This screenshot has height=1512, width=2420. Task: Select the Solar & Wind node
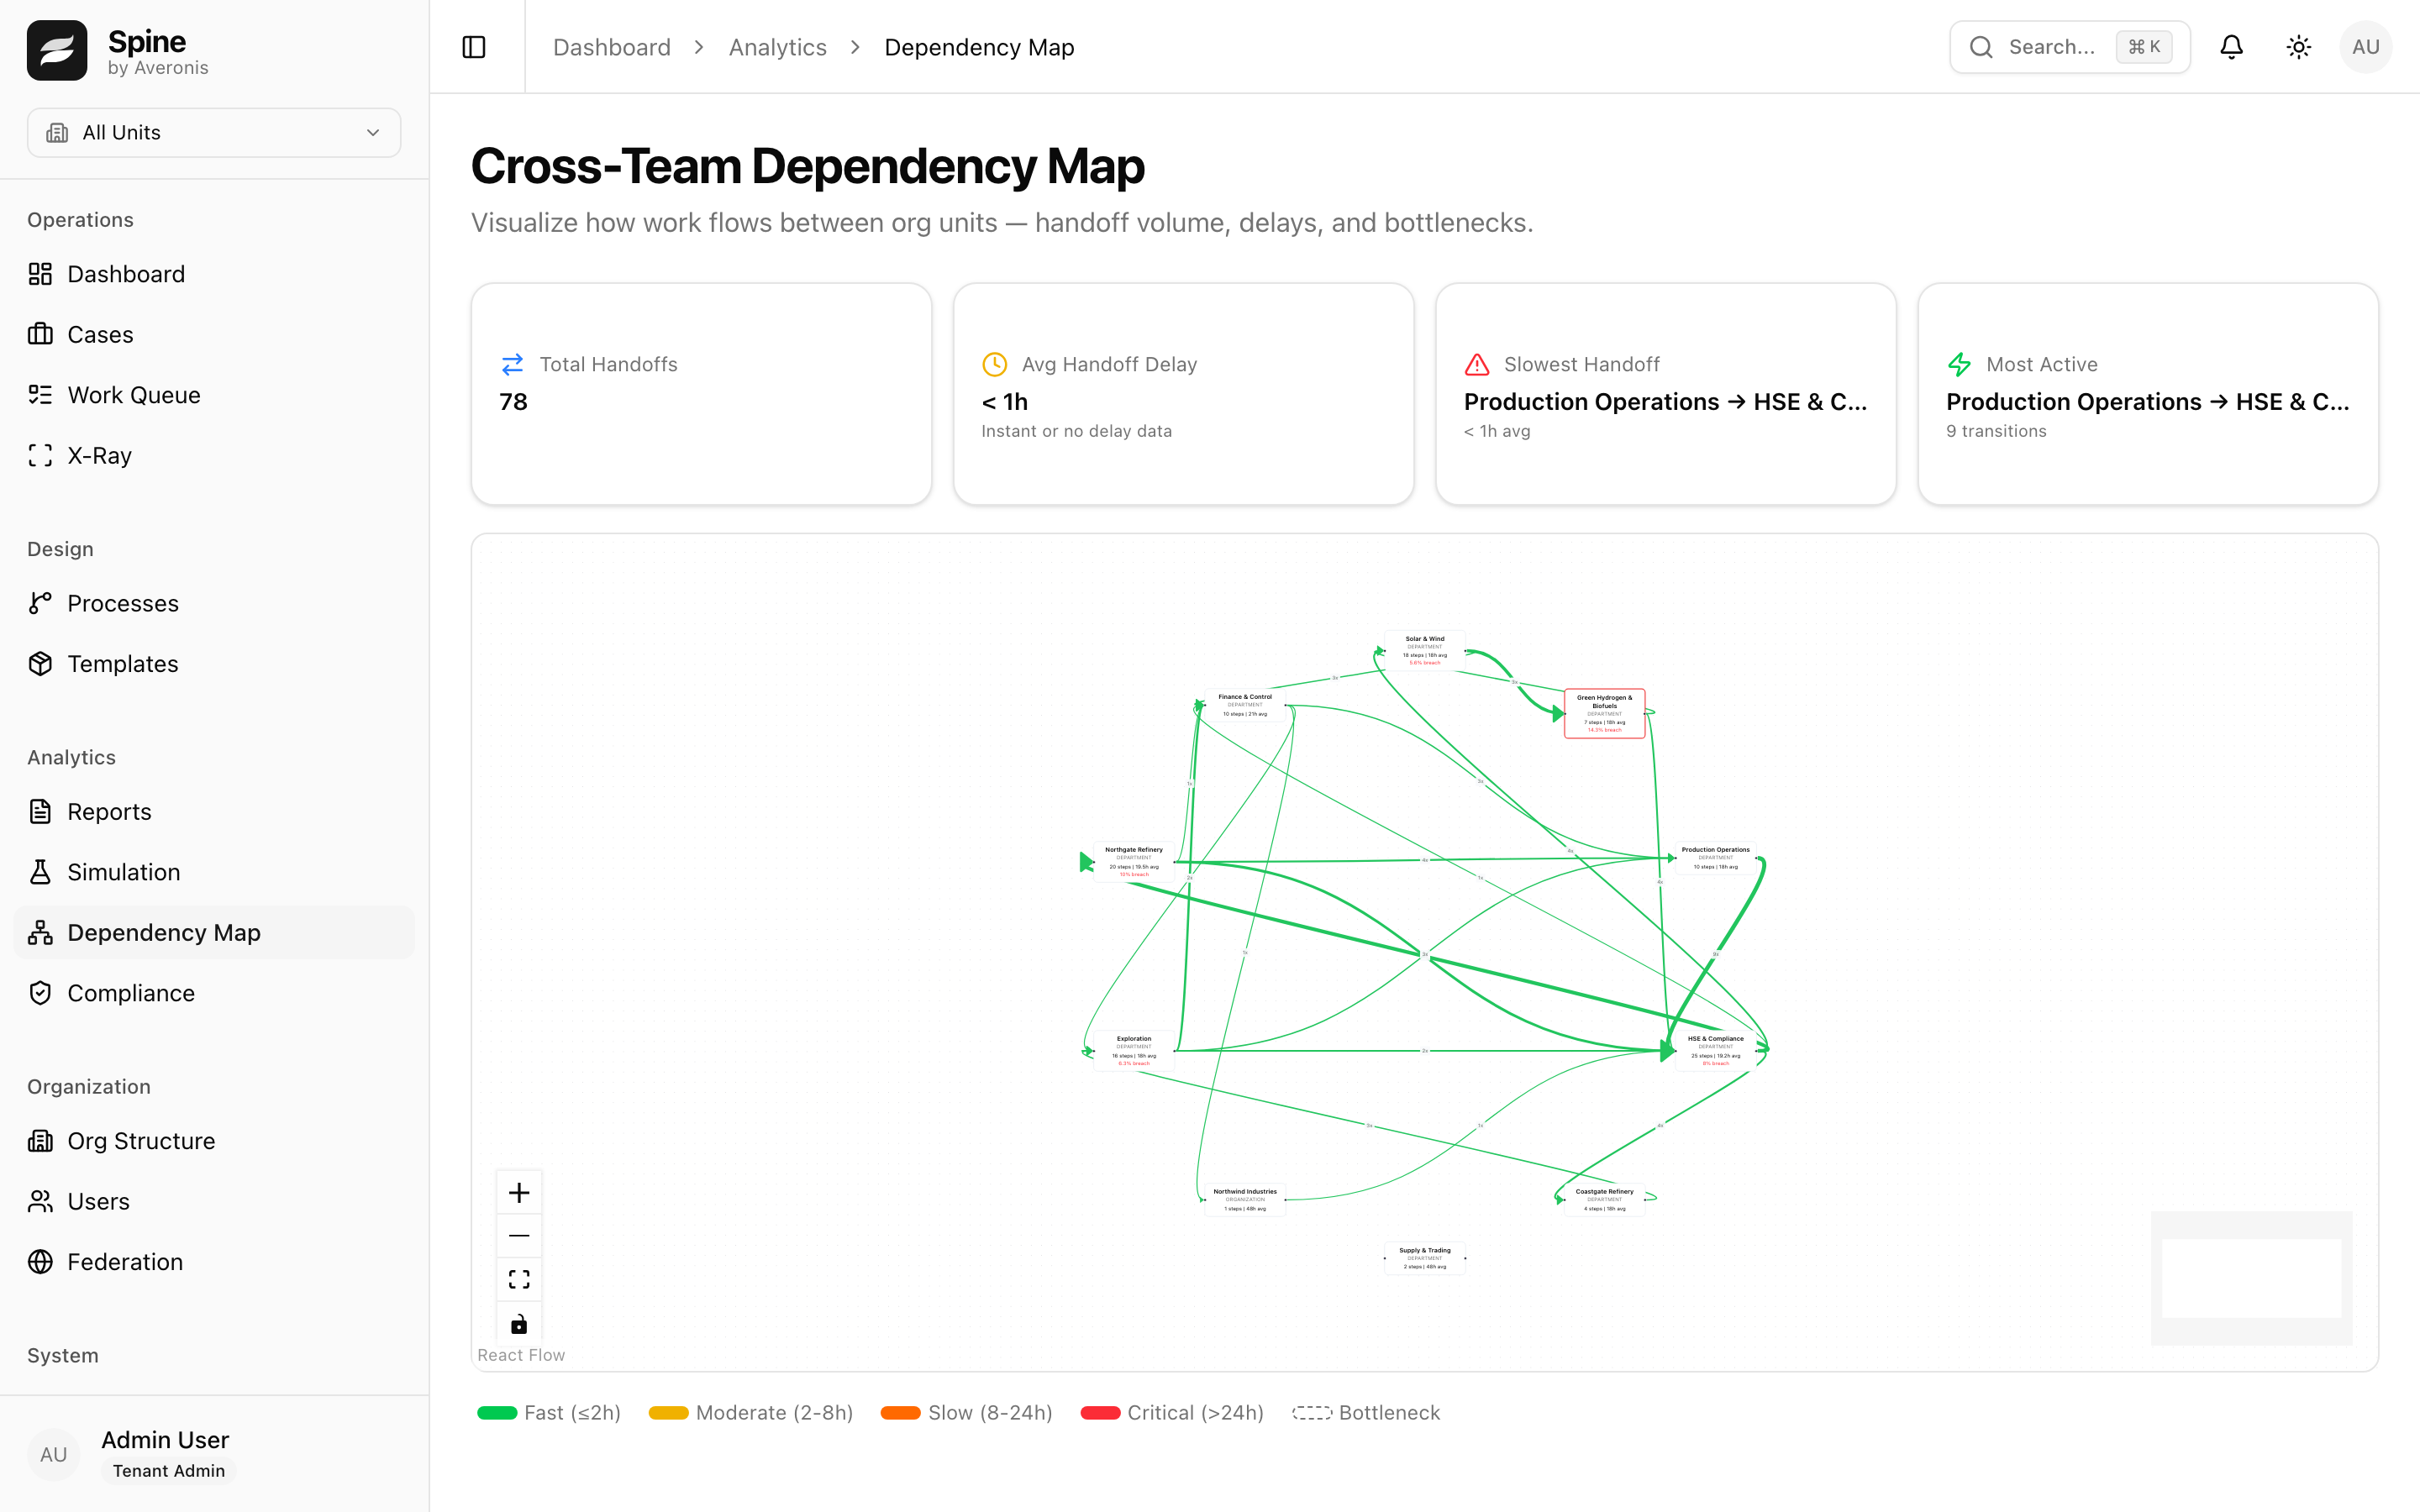click(1424, 650)
